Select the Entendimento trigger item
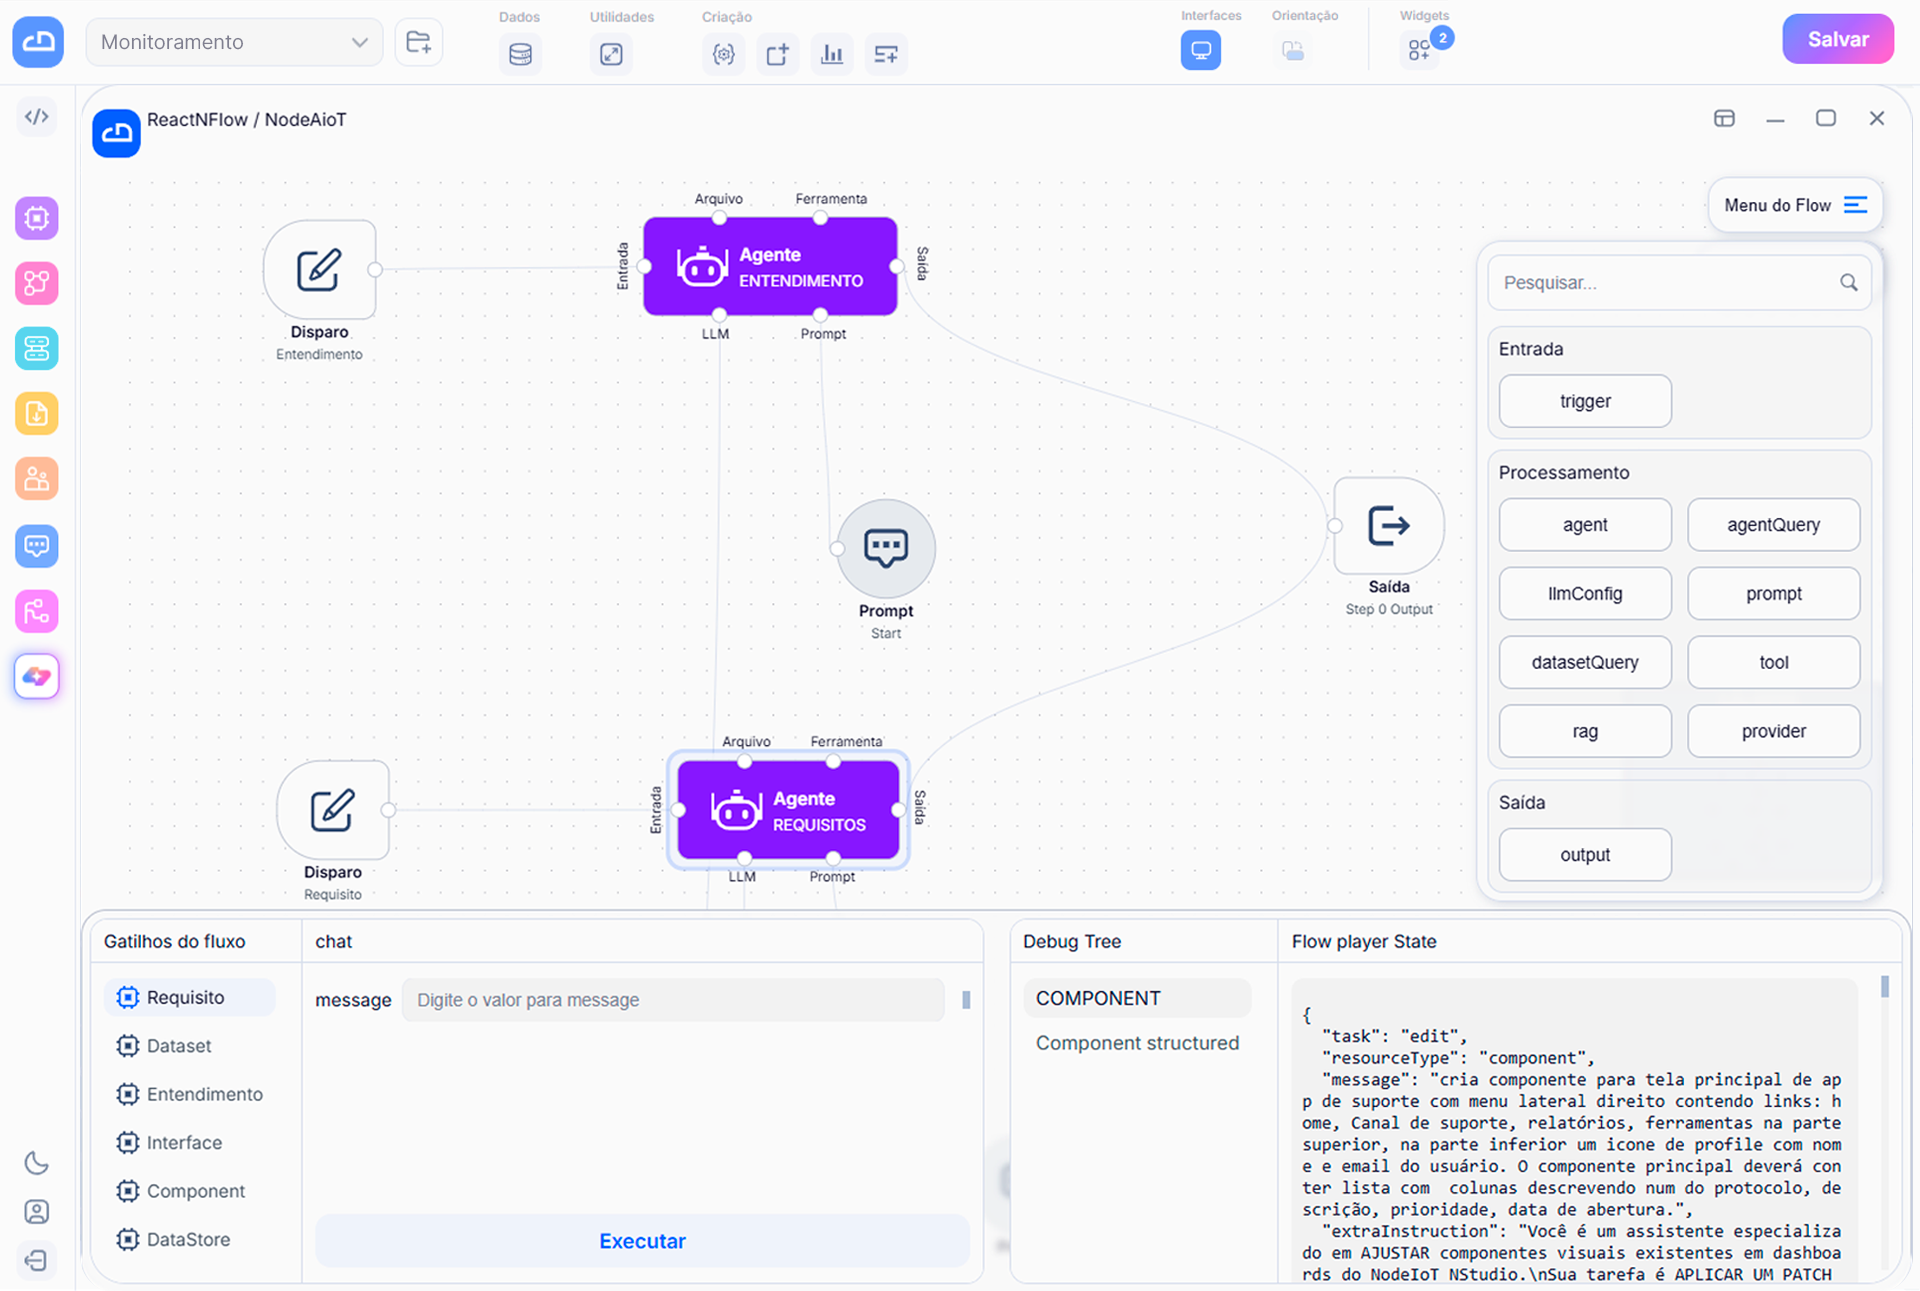 point(204,1094)
